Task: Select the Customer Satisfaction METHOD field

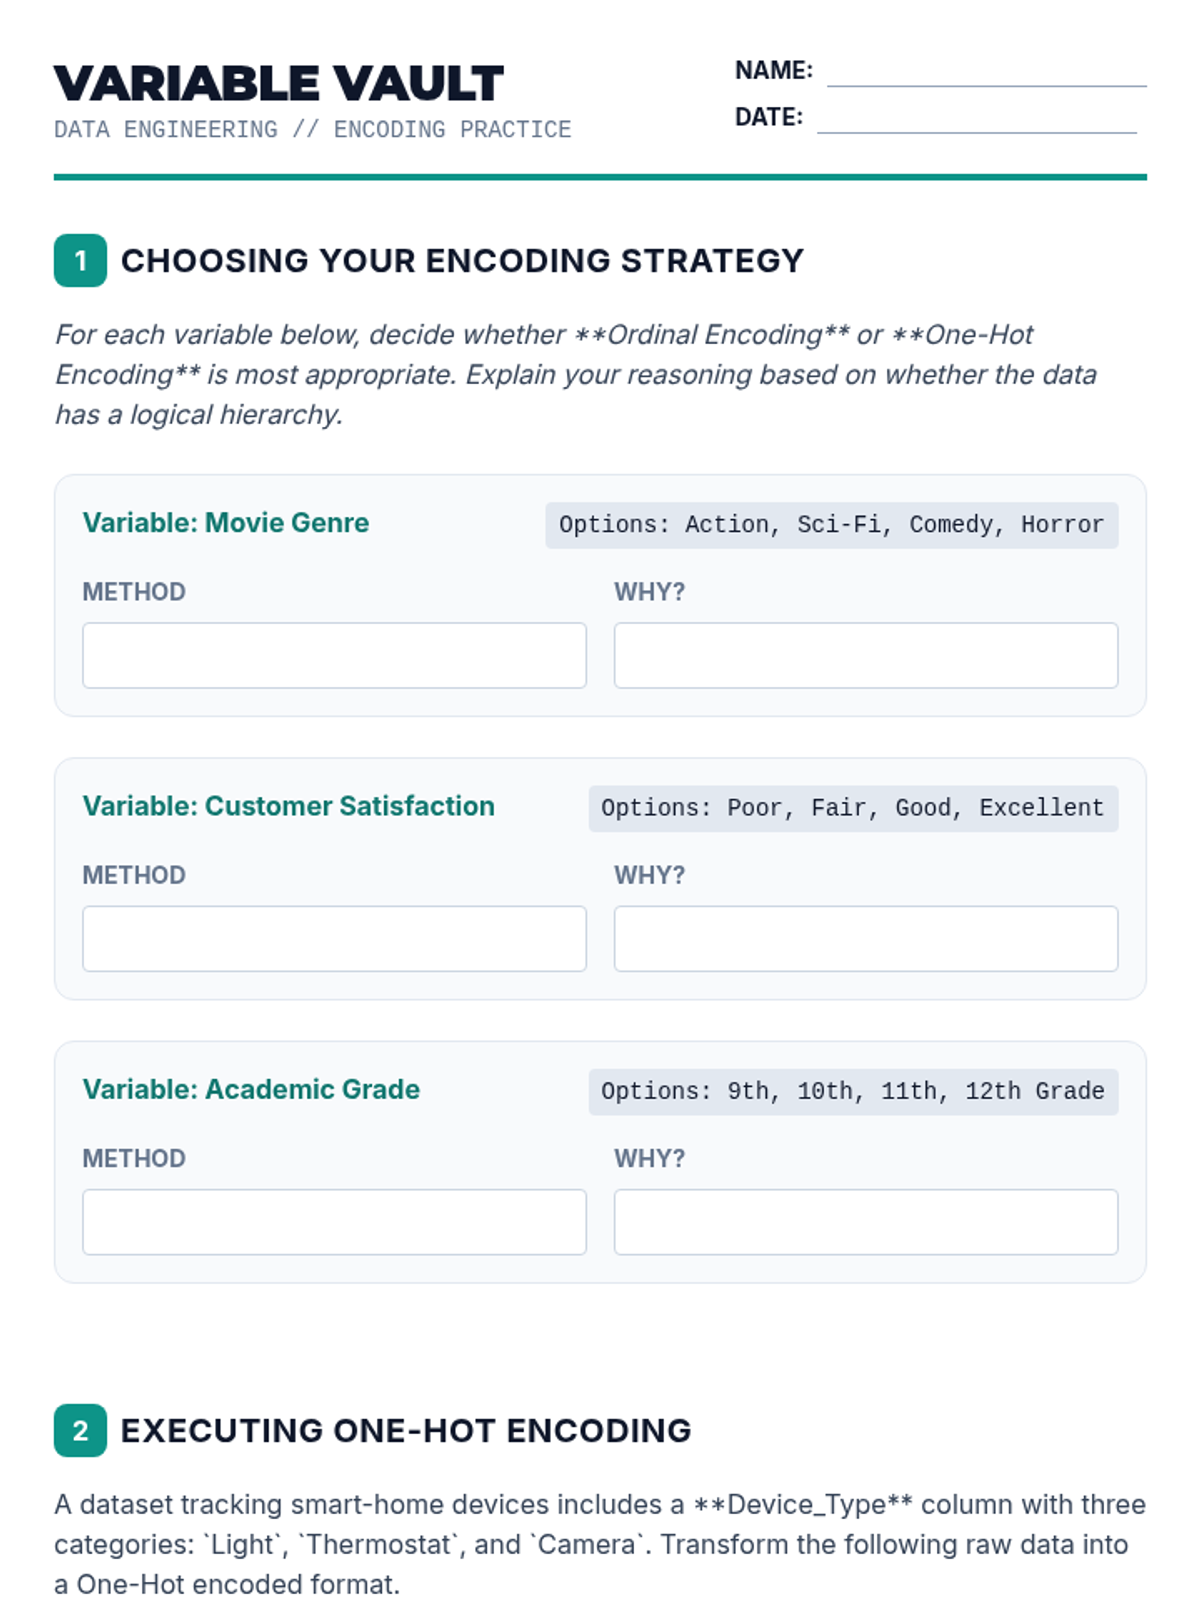Action: 334,938
